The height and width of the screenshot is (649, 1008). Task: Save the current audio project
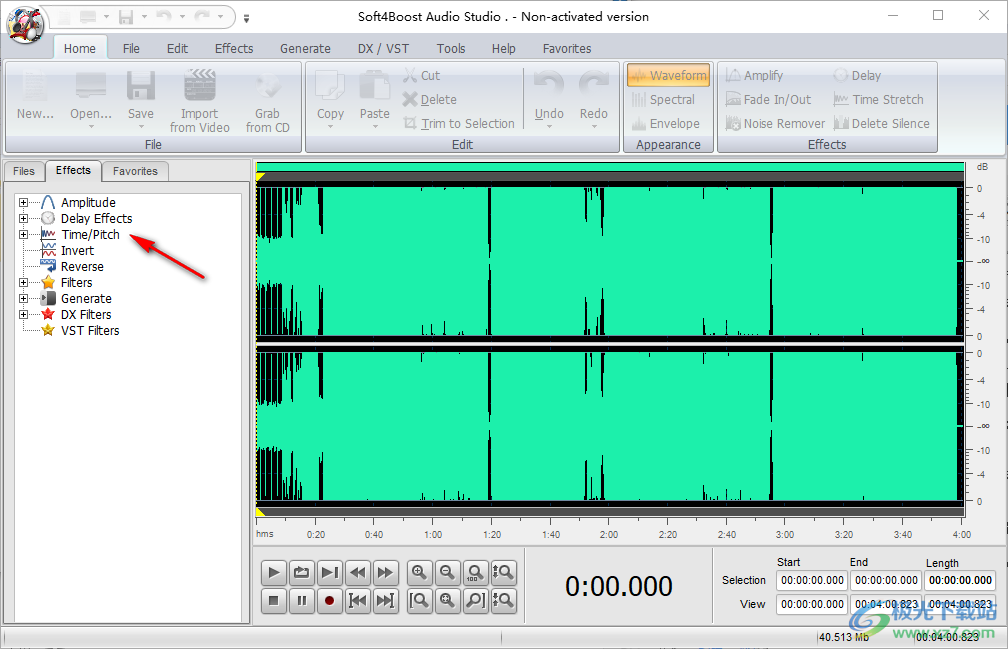pos(140,95)
